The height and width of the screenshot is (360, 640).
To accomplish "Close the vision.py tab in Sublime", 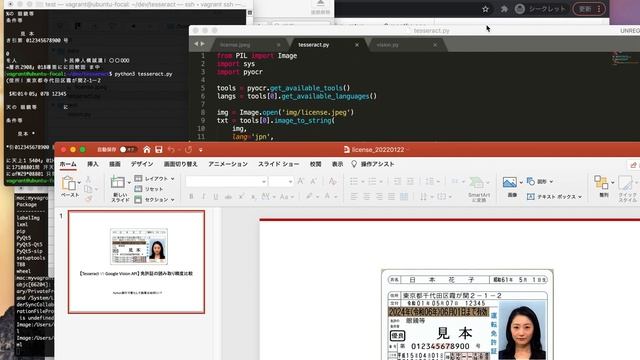I will coord(435,45).
